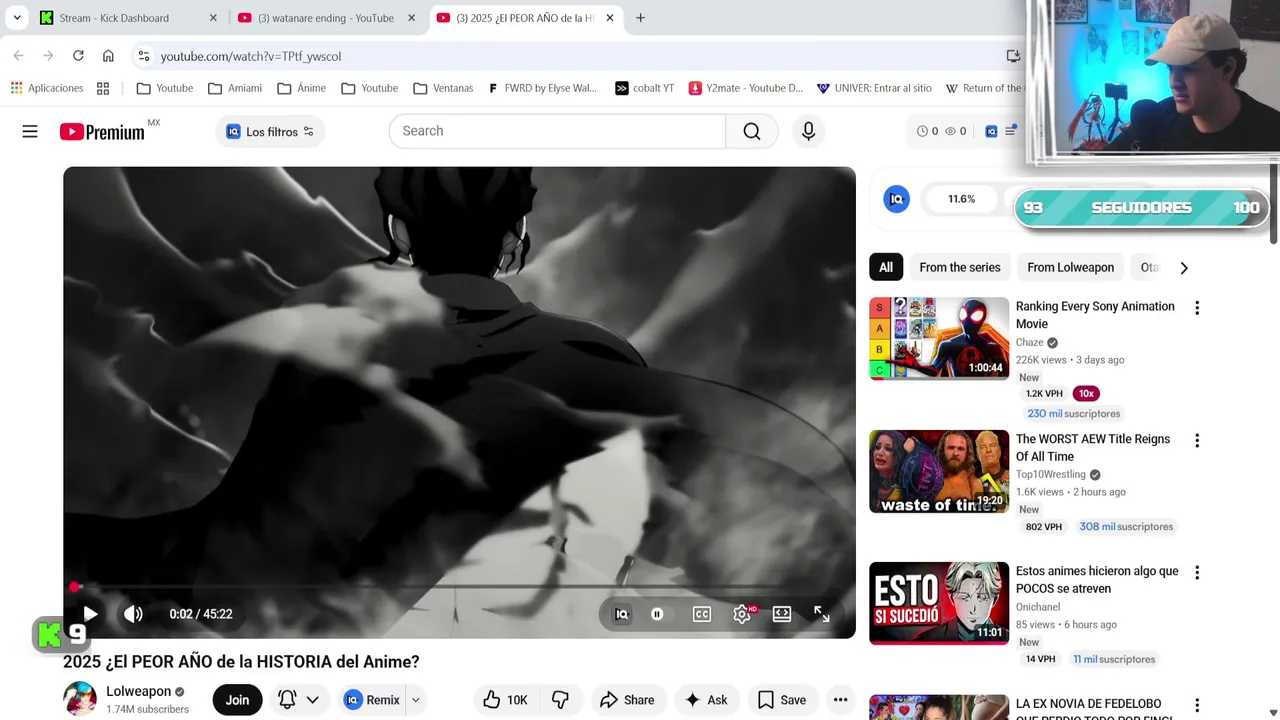1280x720 pixels.
Task: Save the video to a playlist
Action: 782,700
